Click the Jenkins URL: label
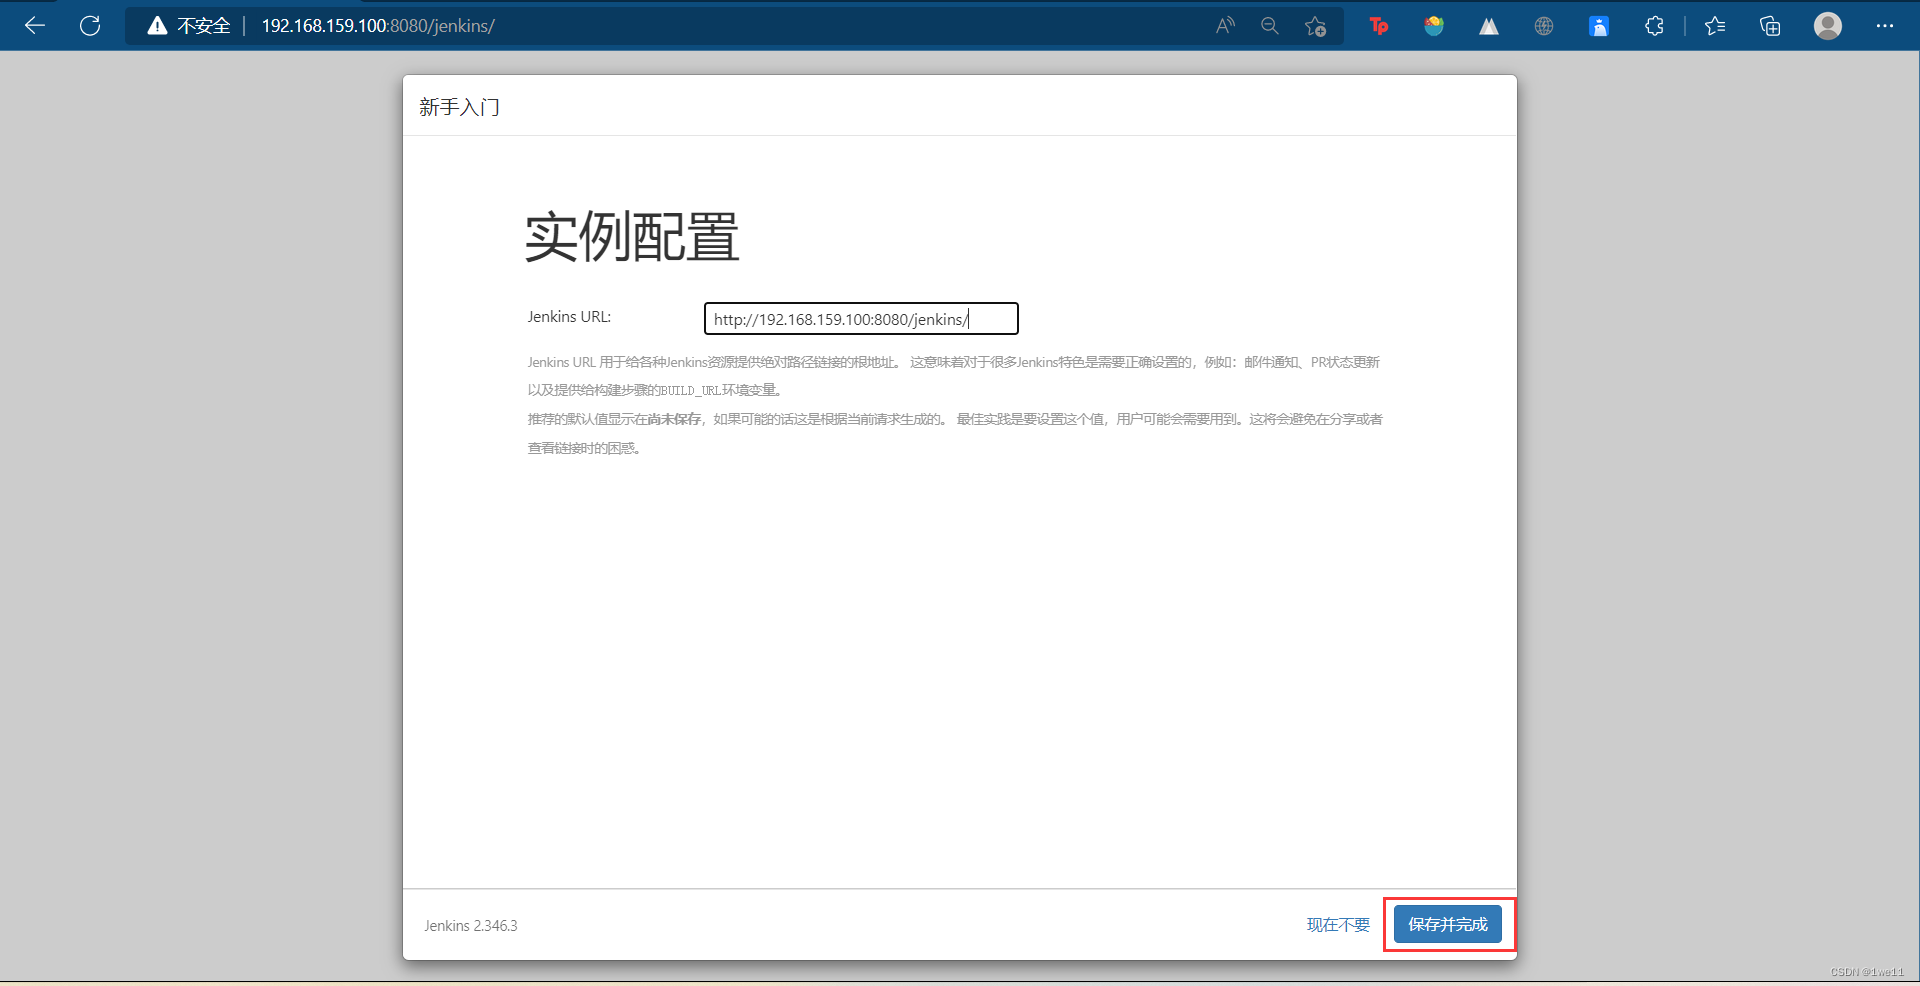Image resolution: width=1920 pixels, height=986 pixels. [569, 317]
